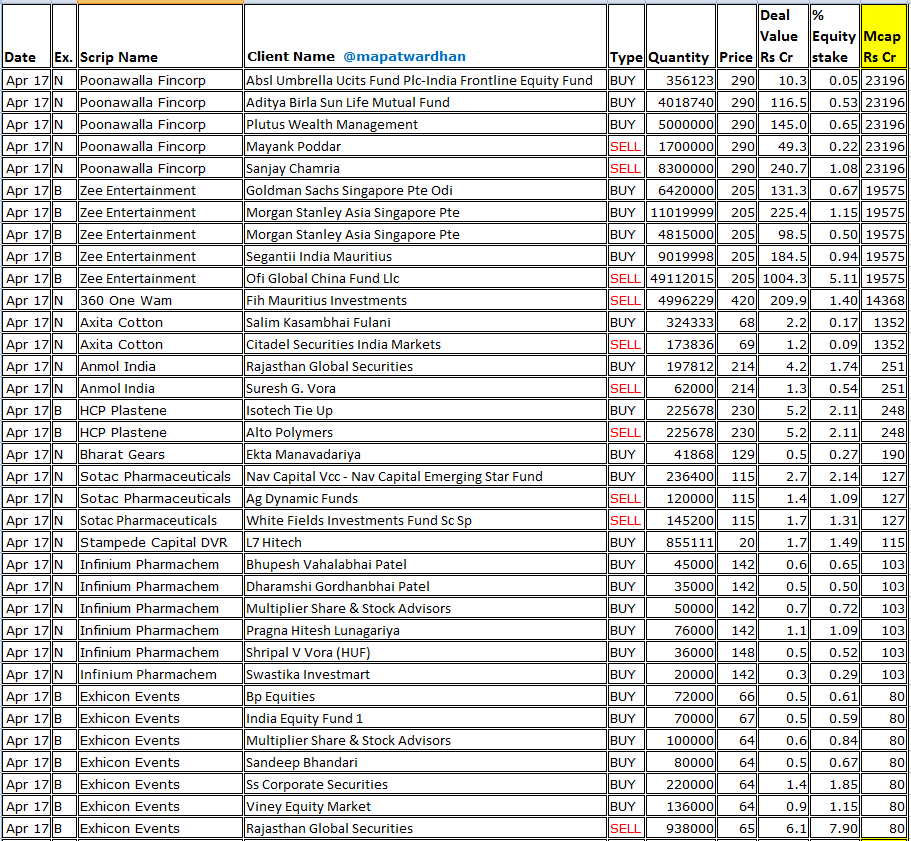Click the Mcap value 14368
911x841 pixels.
(883, 300)
